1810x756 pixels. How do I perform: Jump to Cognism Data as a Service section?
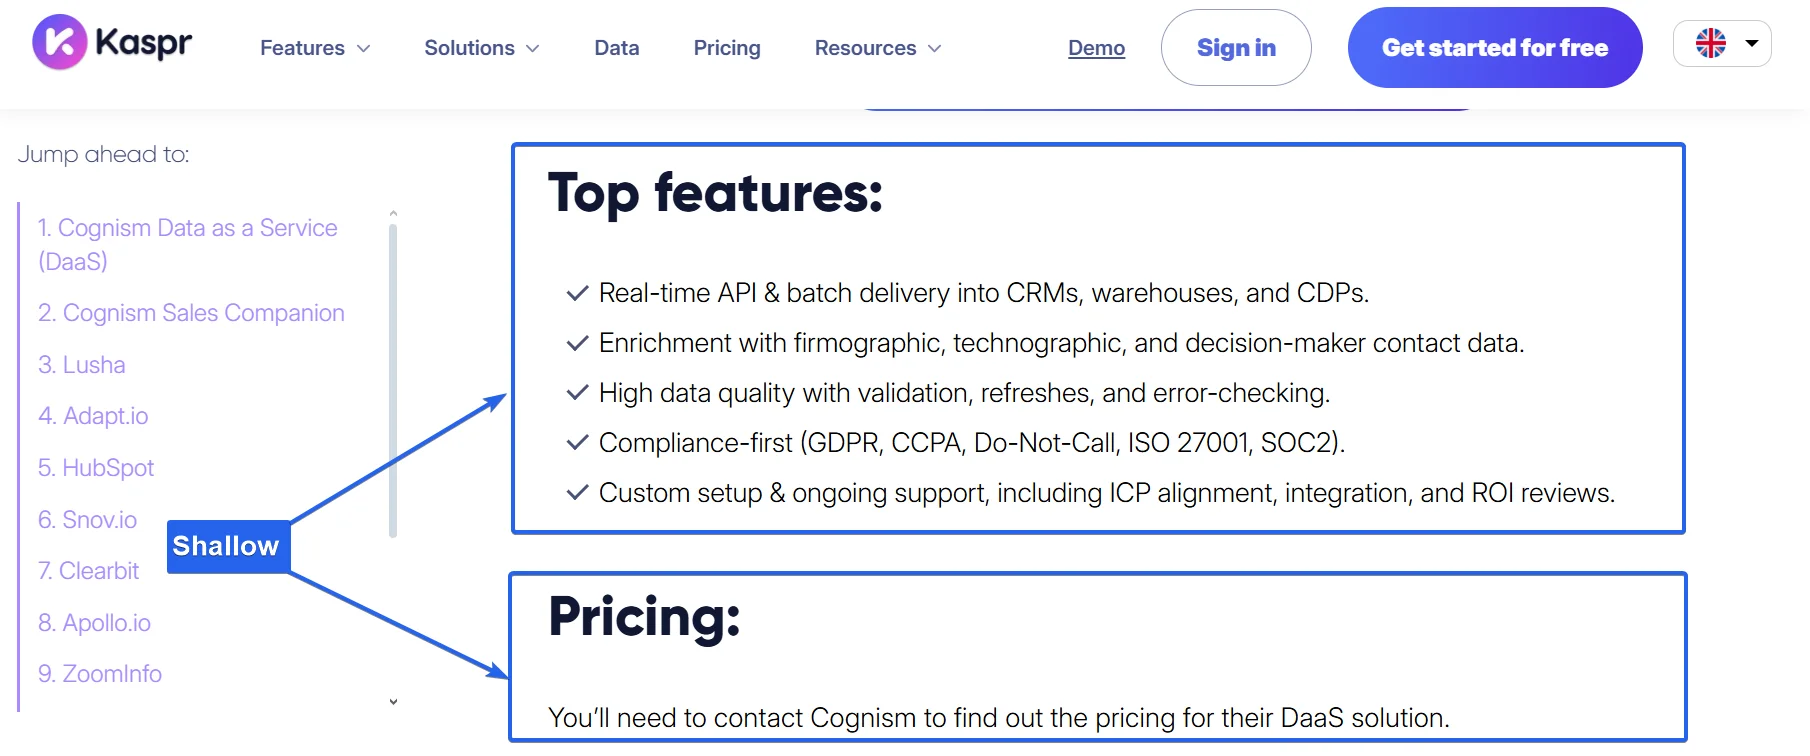tap(187, 244)
